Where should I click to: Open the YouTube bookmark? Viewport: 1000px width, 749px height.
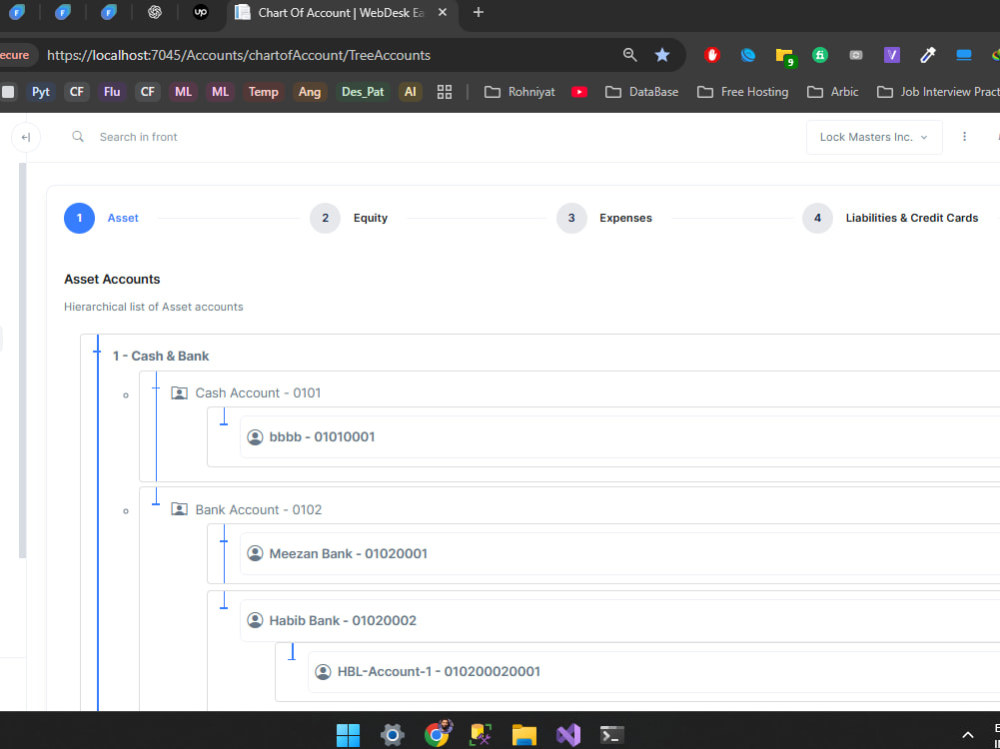pyautogui.click(x=579, y=92)
